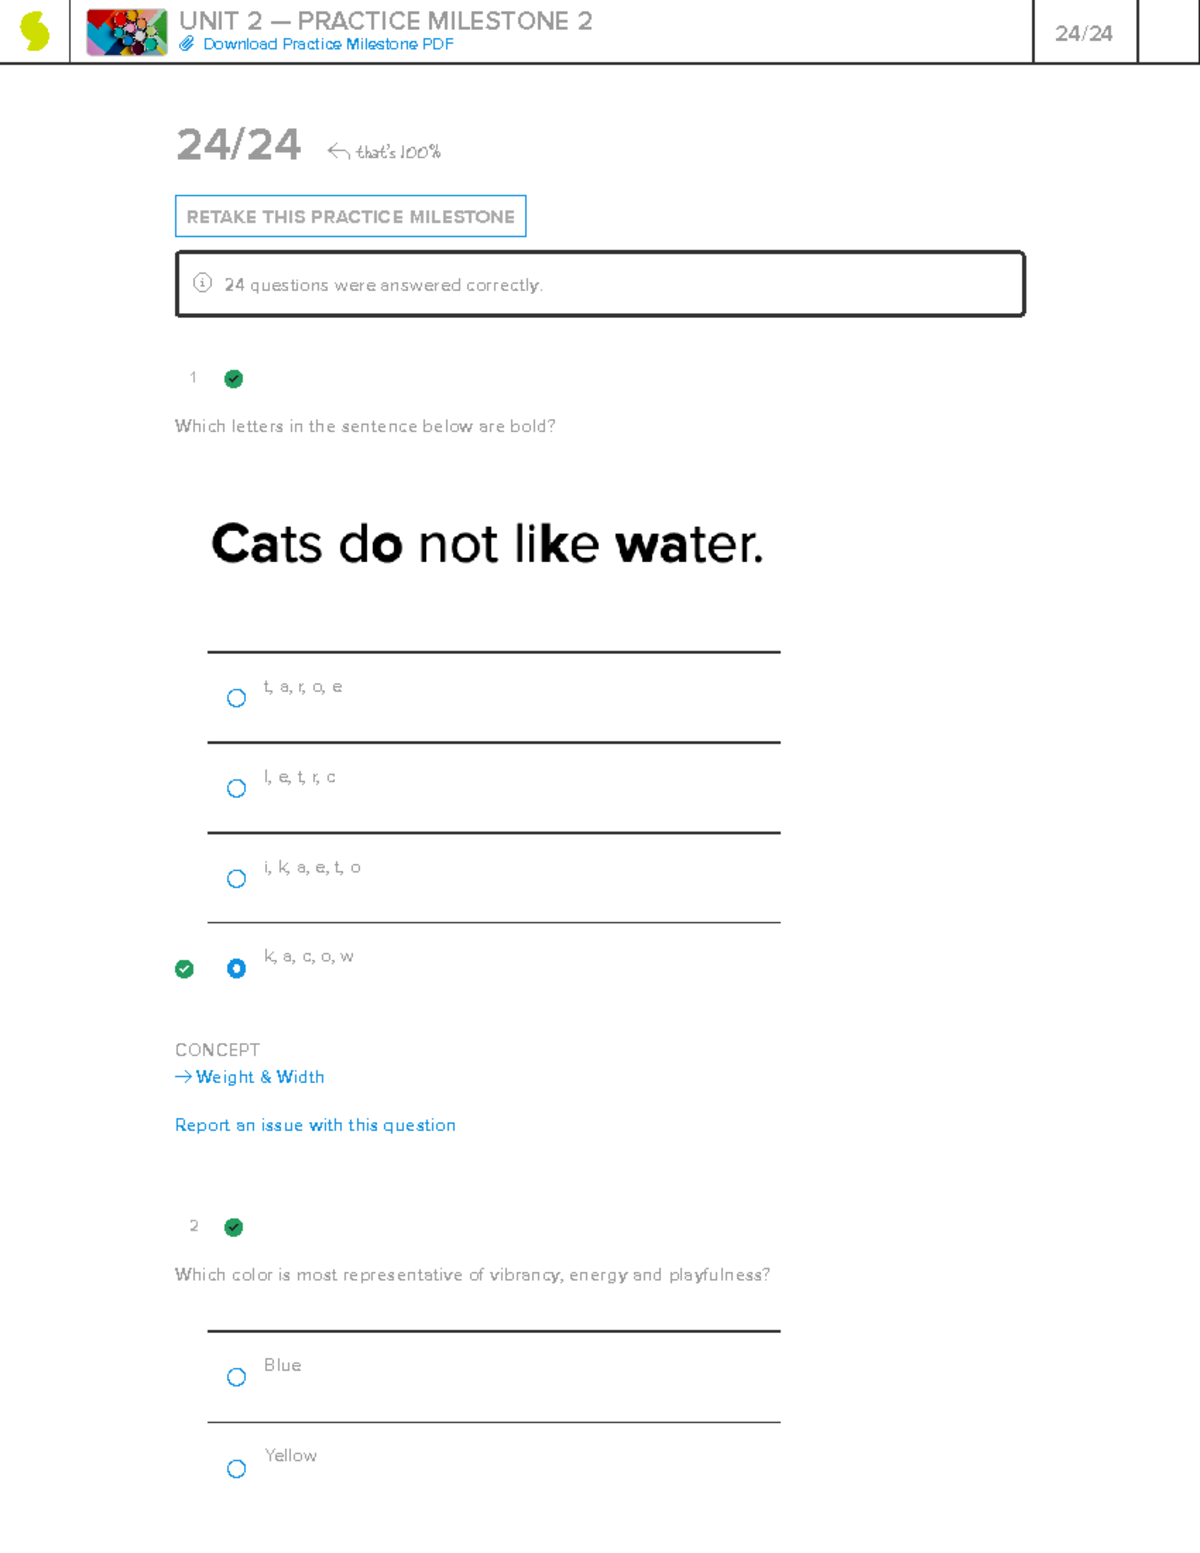Select the answer 'k, a, c, o, w'
This screenshot has width=1200, height=1553.
[x=236, y=968]
